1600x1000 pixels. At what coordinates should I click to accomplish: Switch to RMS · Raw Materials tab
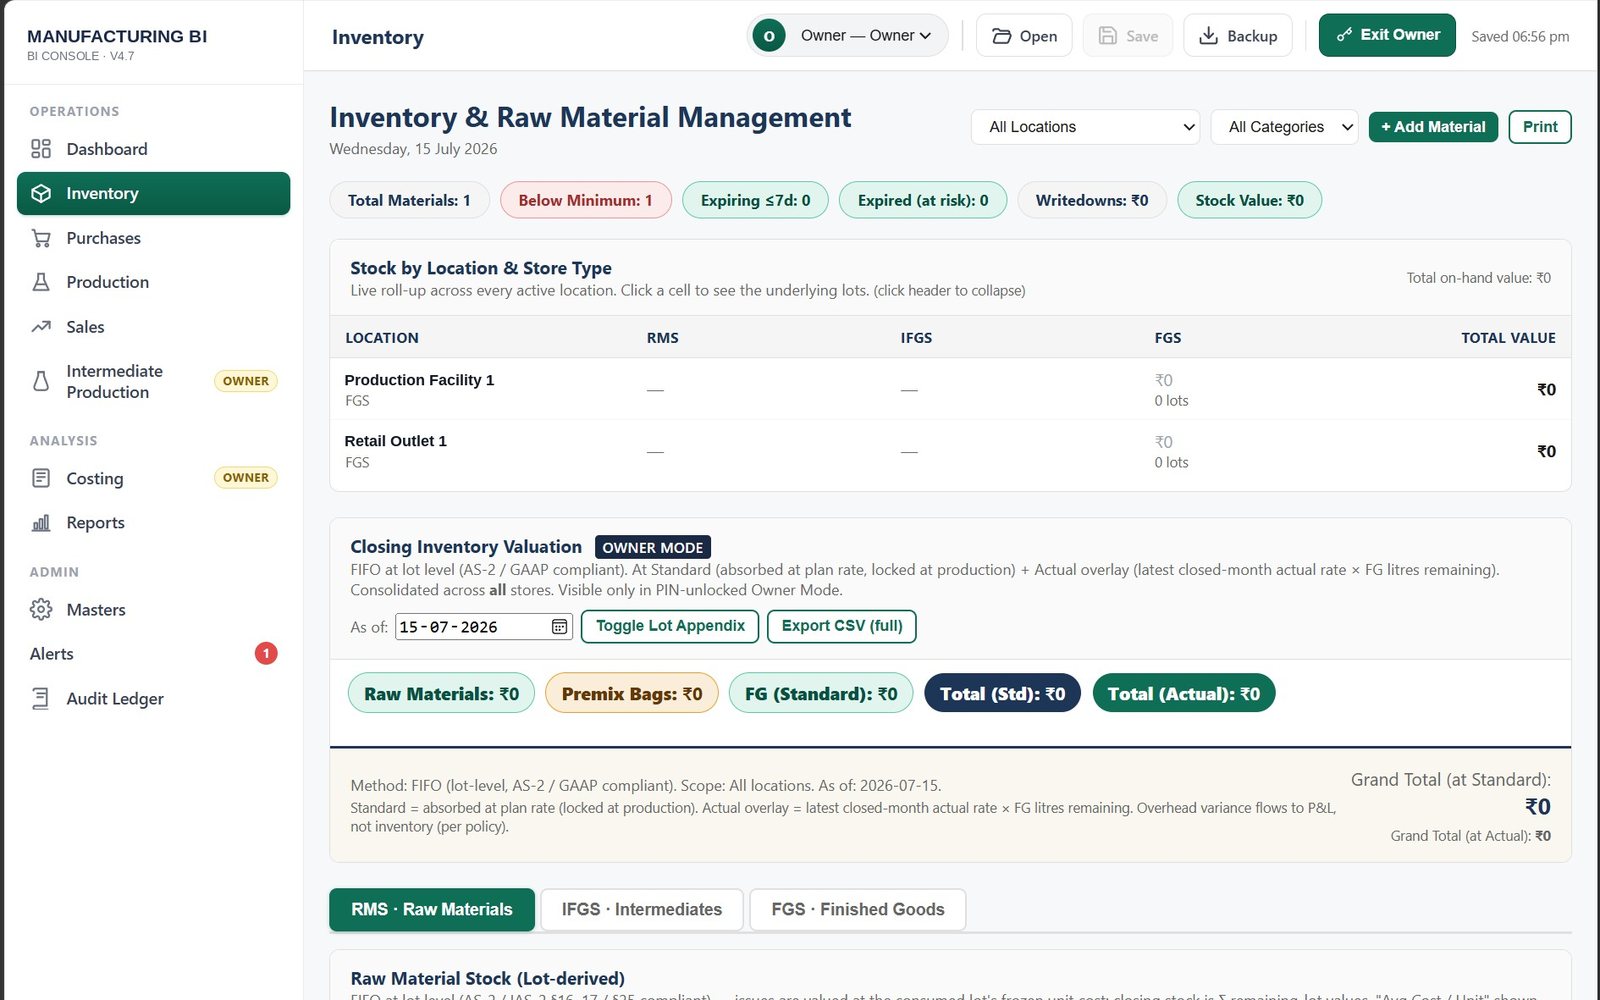point(432,909)
